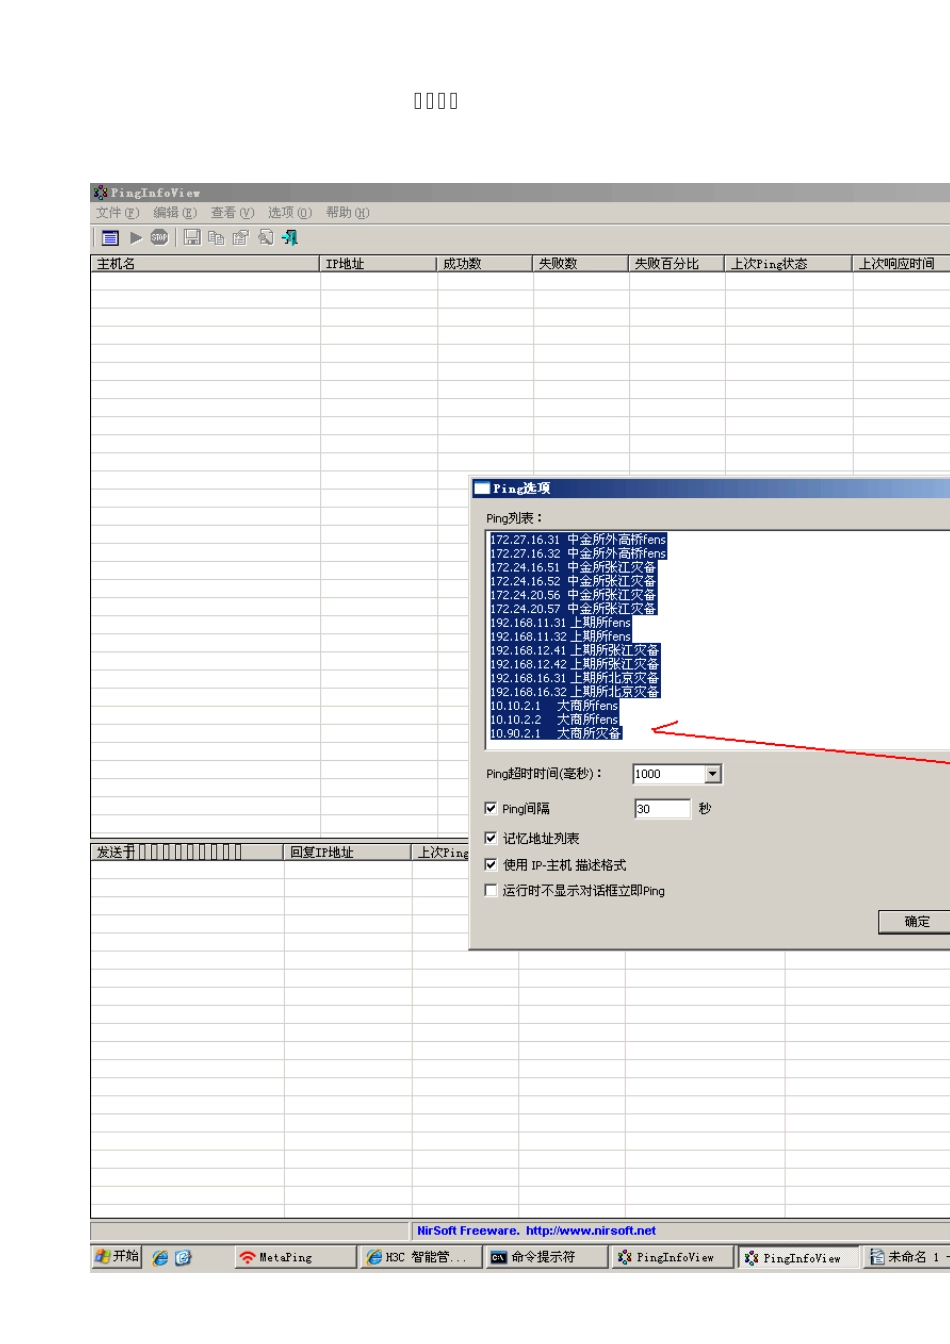950x1344 pixels.
Task: Open the 选项(O) menu
Action: click(289, 213)
